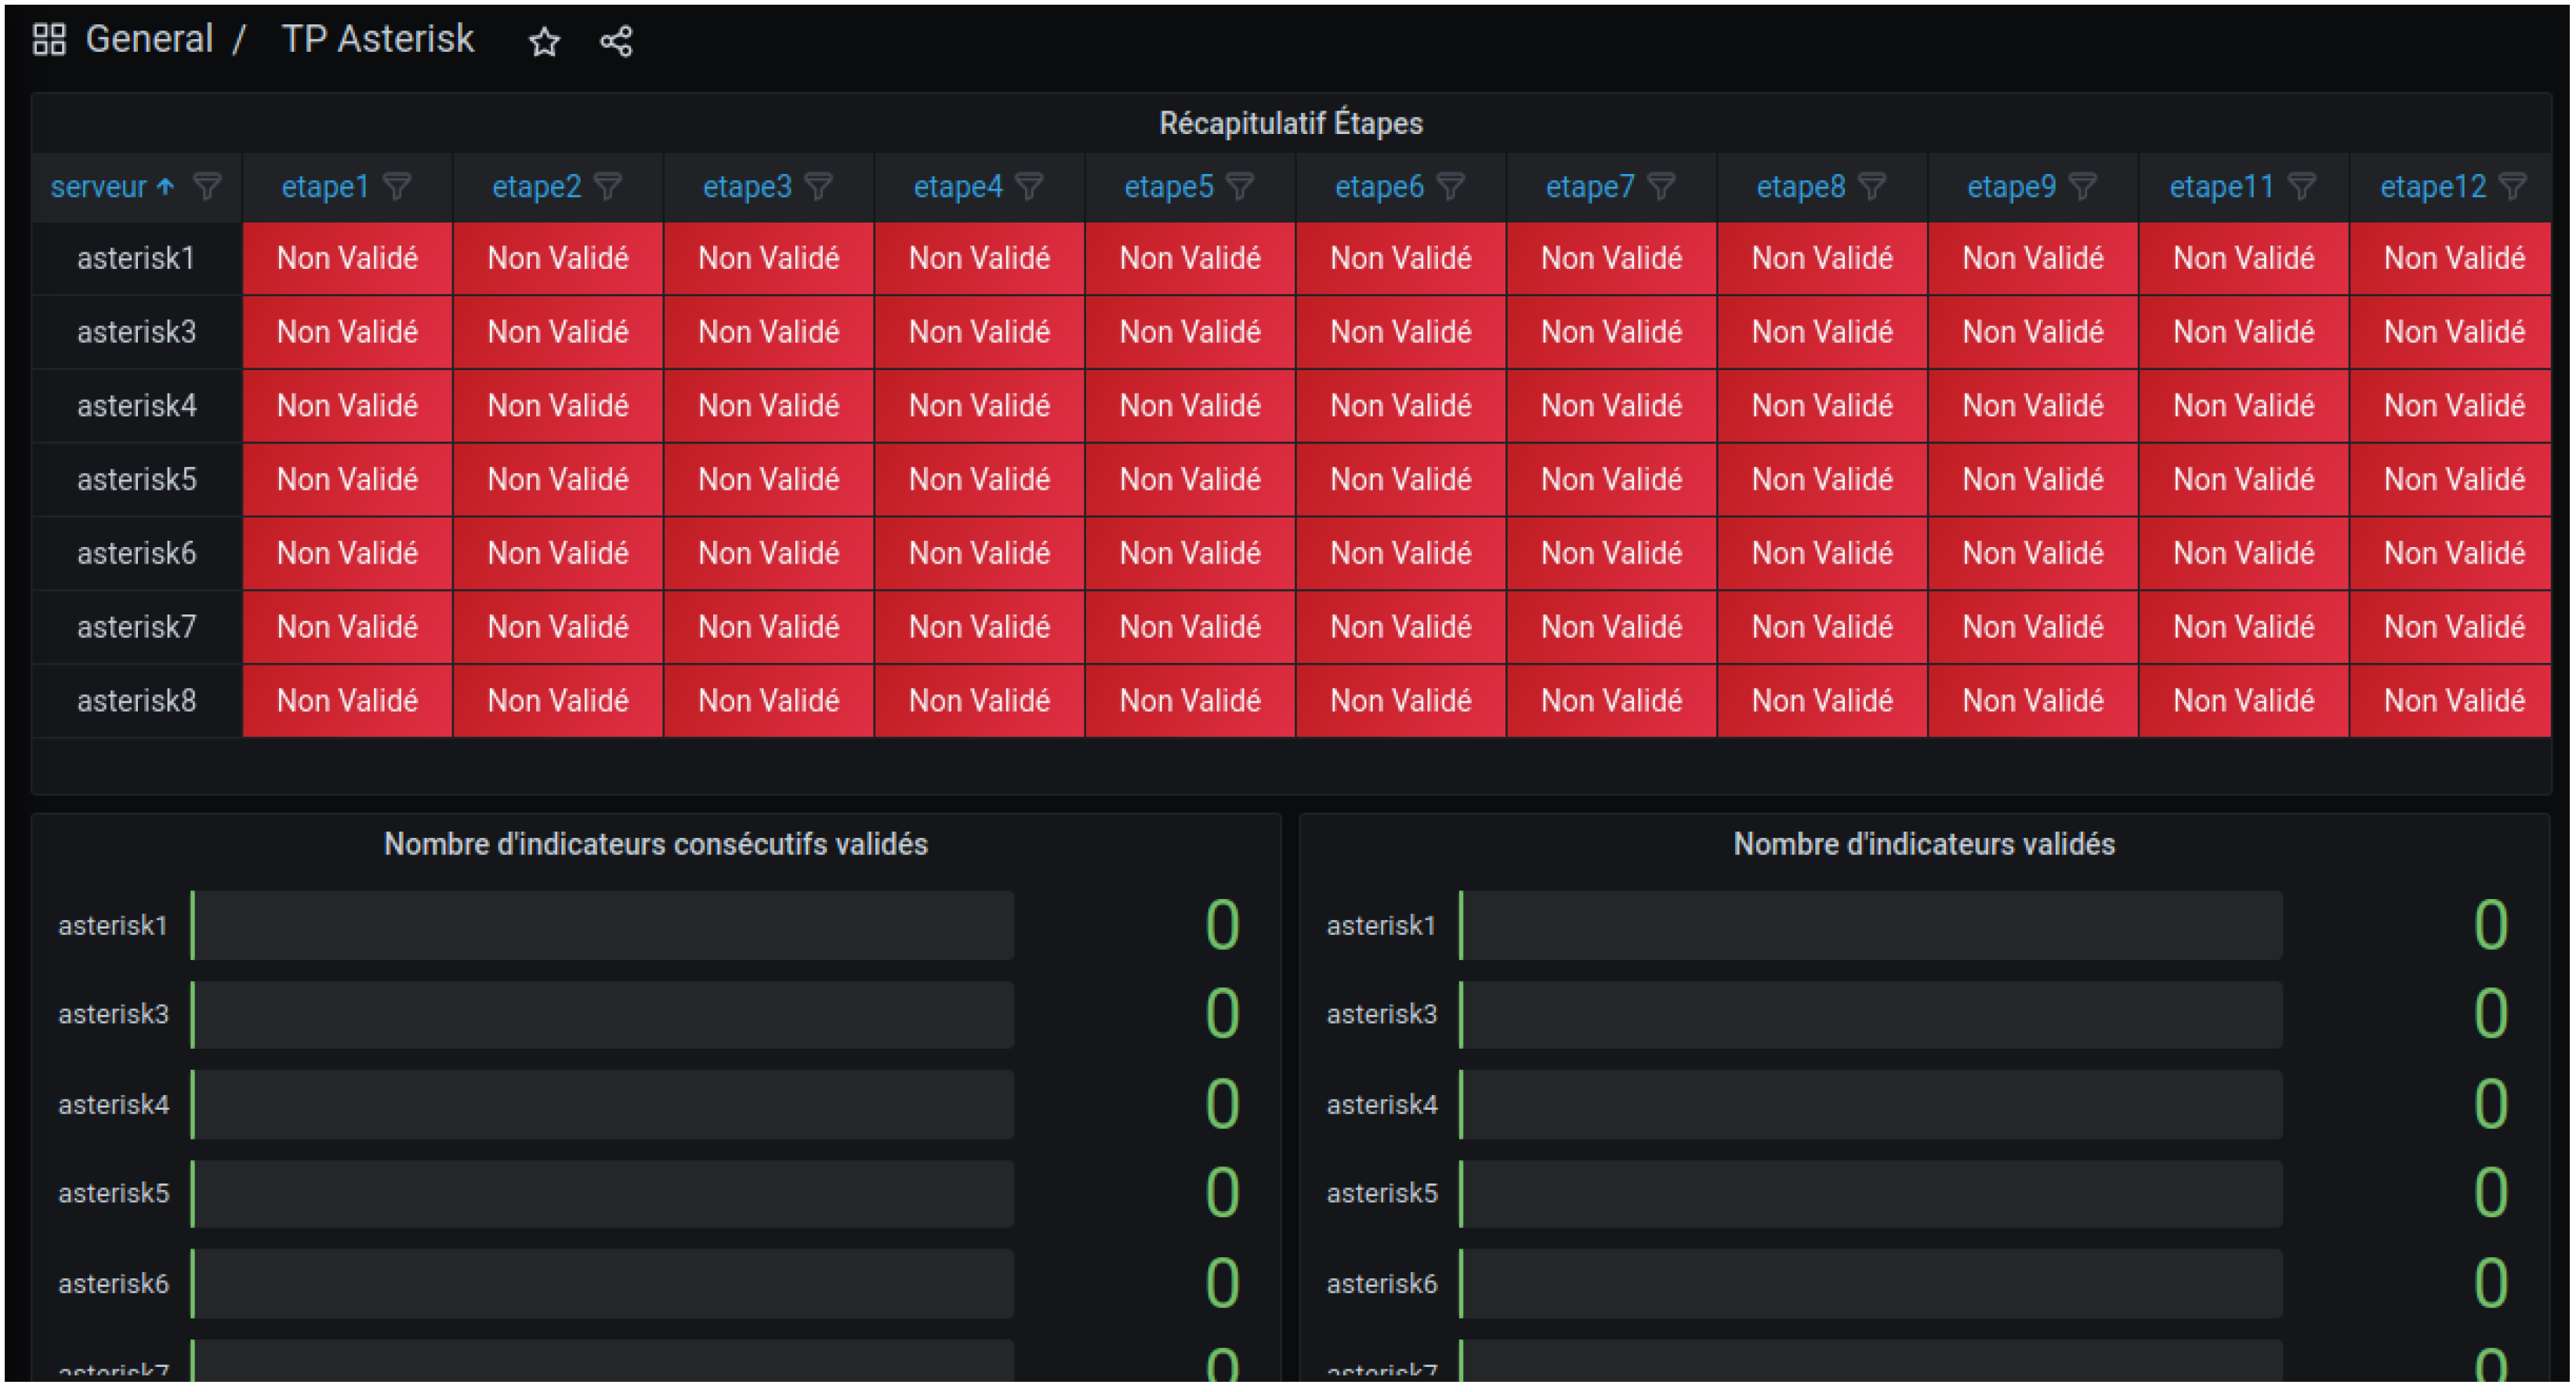Open filter icon for etape1 column

[x=398, y=187]
